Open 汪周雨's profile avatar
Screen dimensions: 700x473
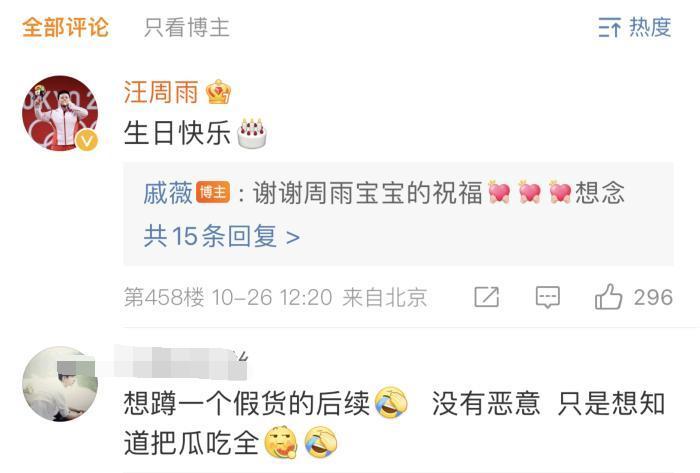(x=60, y=113)
